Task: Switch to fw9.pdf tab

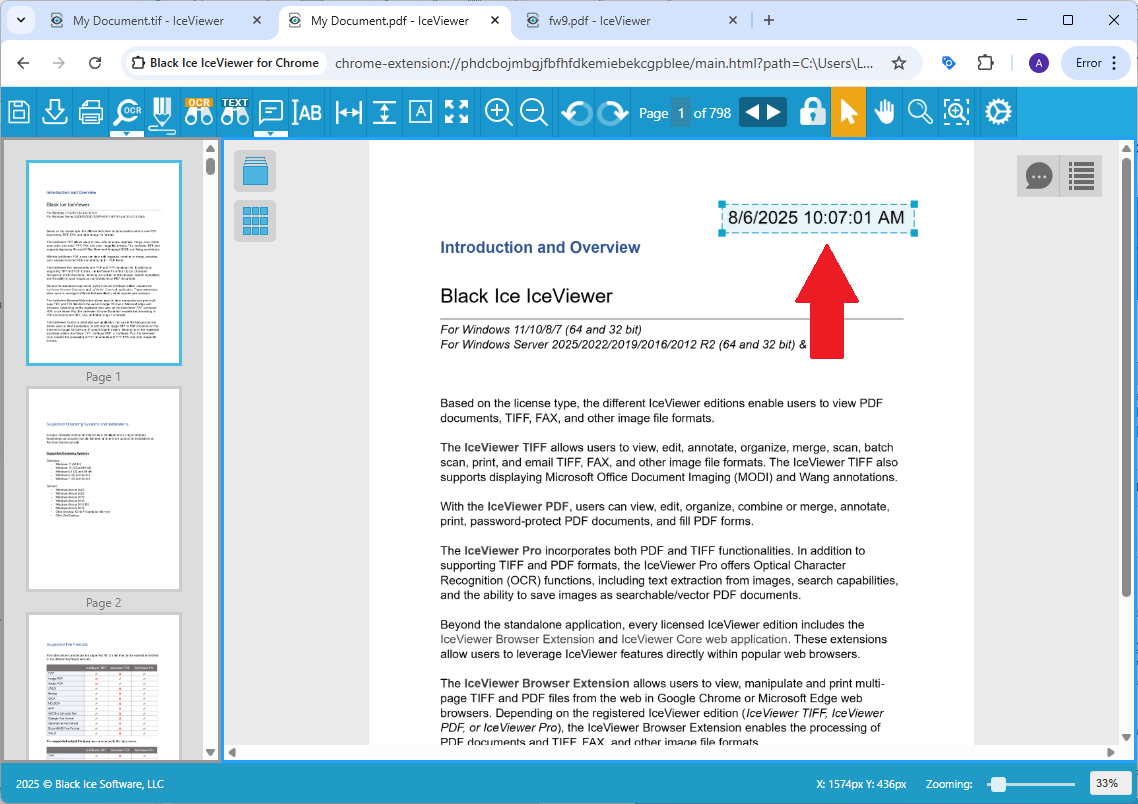Action: pyautogui.click(x=599, y=20)
